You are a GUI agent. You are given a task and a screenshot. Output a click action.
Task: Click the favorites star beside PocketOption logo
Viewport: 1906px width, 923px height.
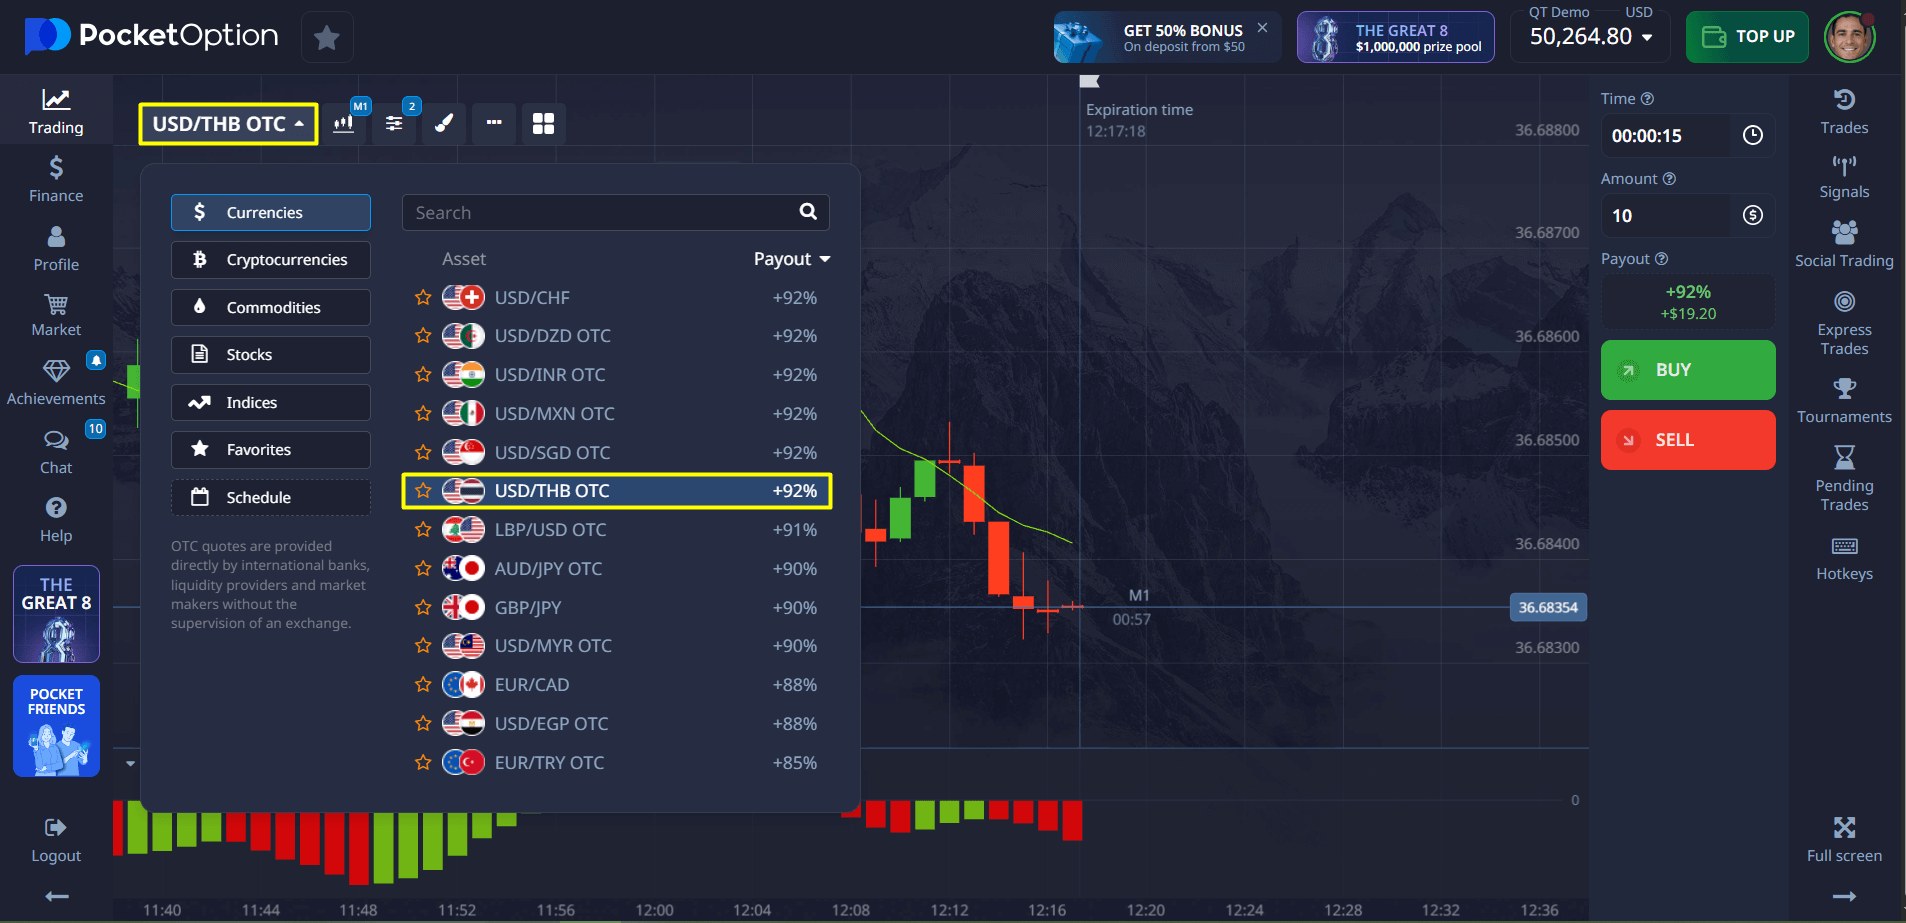(326, 38)
